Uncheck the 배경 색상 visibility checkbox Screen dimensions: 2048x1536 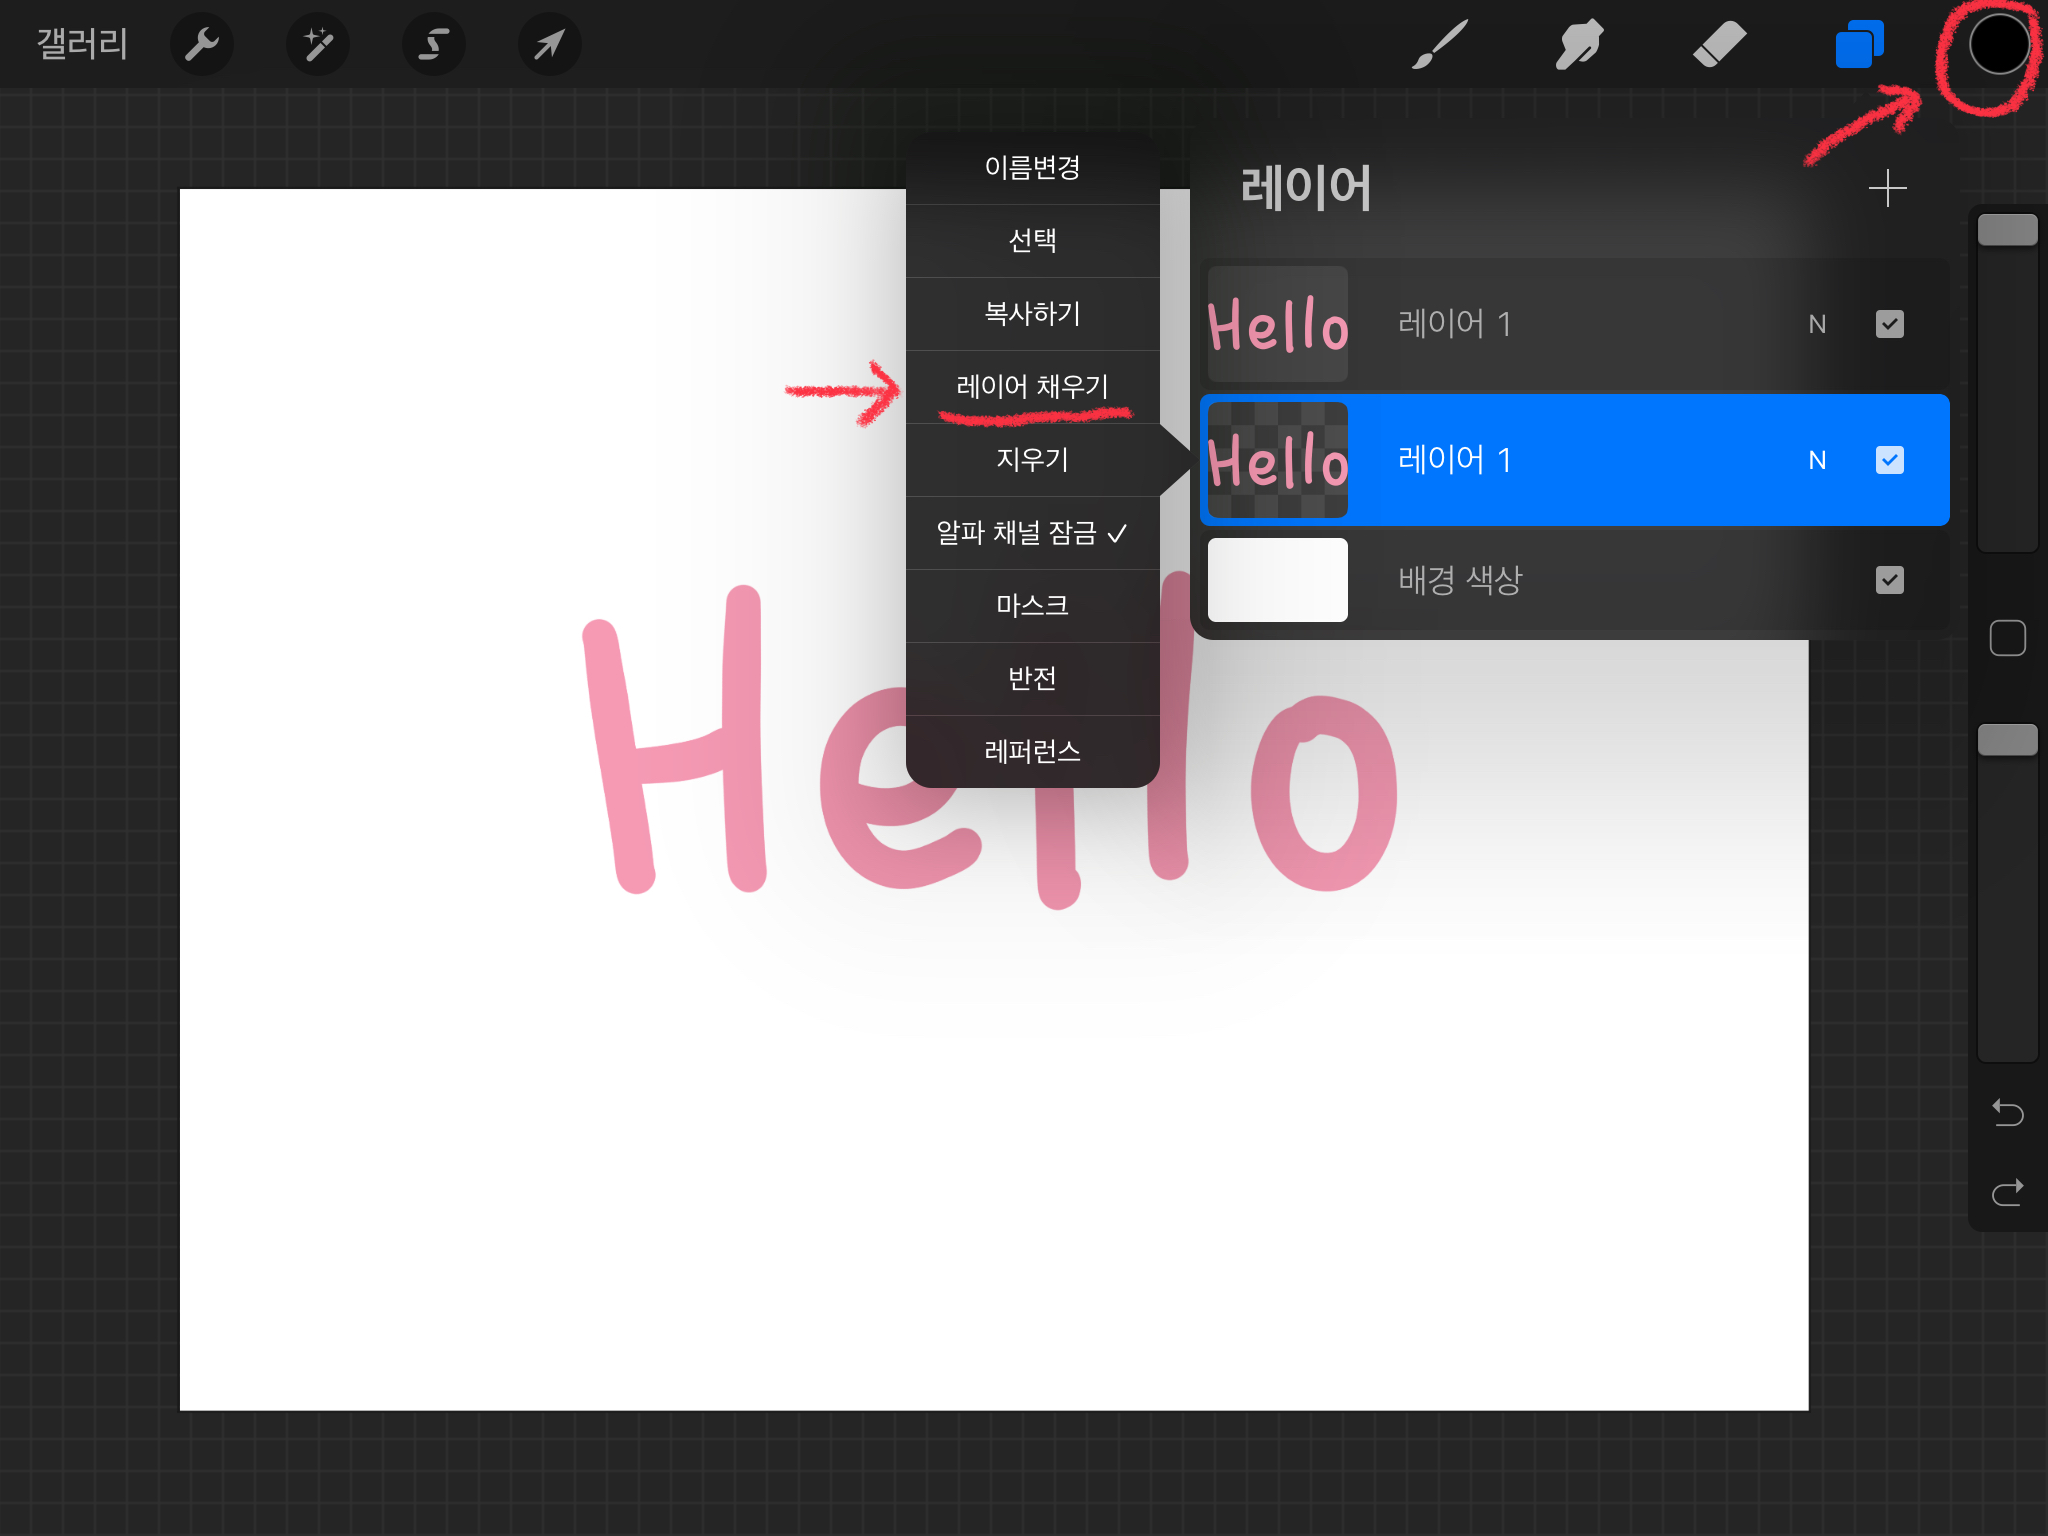click(x=1889, y=580)
